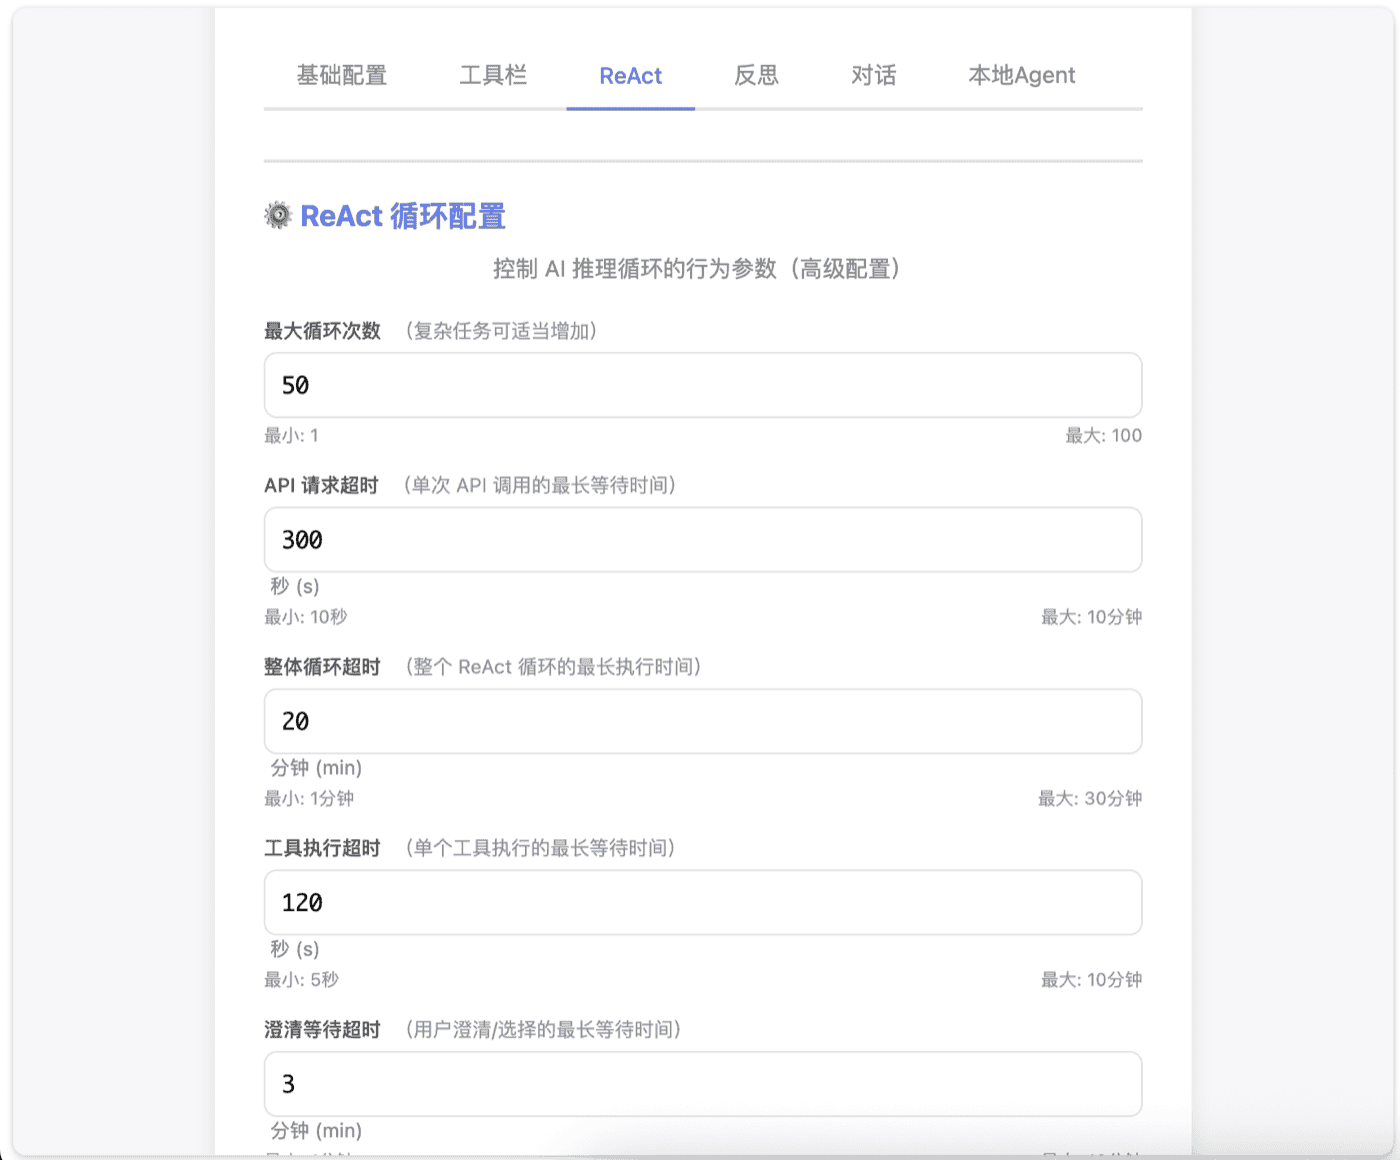
Task: Click 分钟 (min) unit under 整体循环超时
Action: [x=316, y=768]
